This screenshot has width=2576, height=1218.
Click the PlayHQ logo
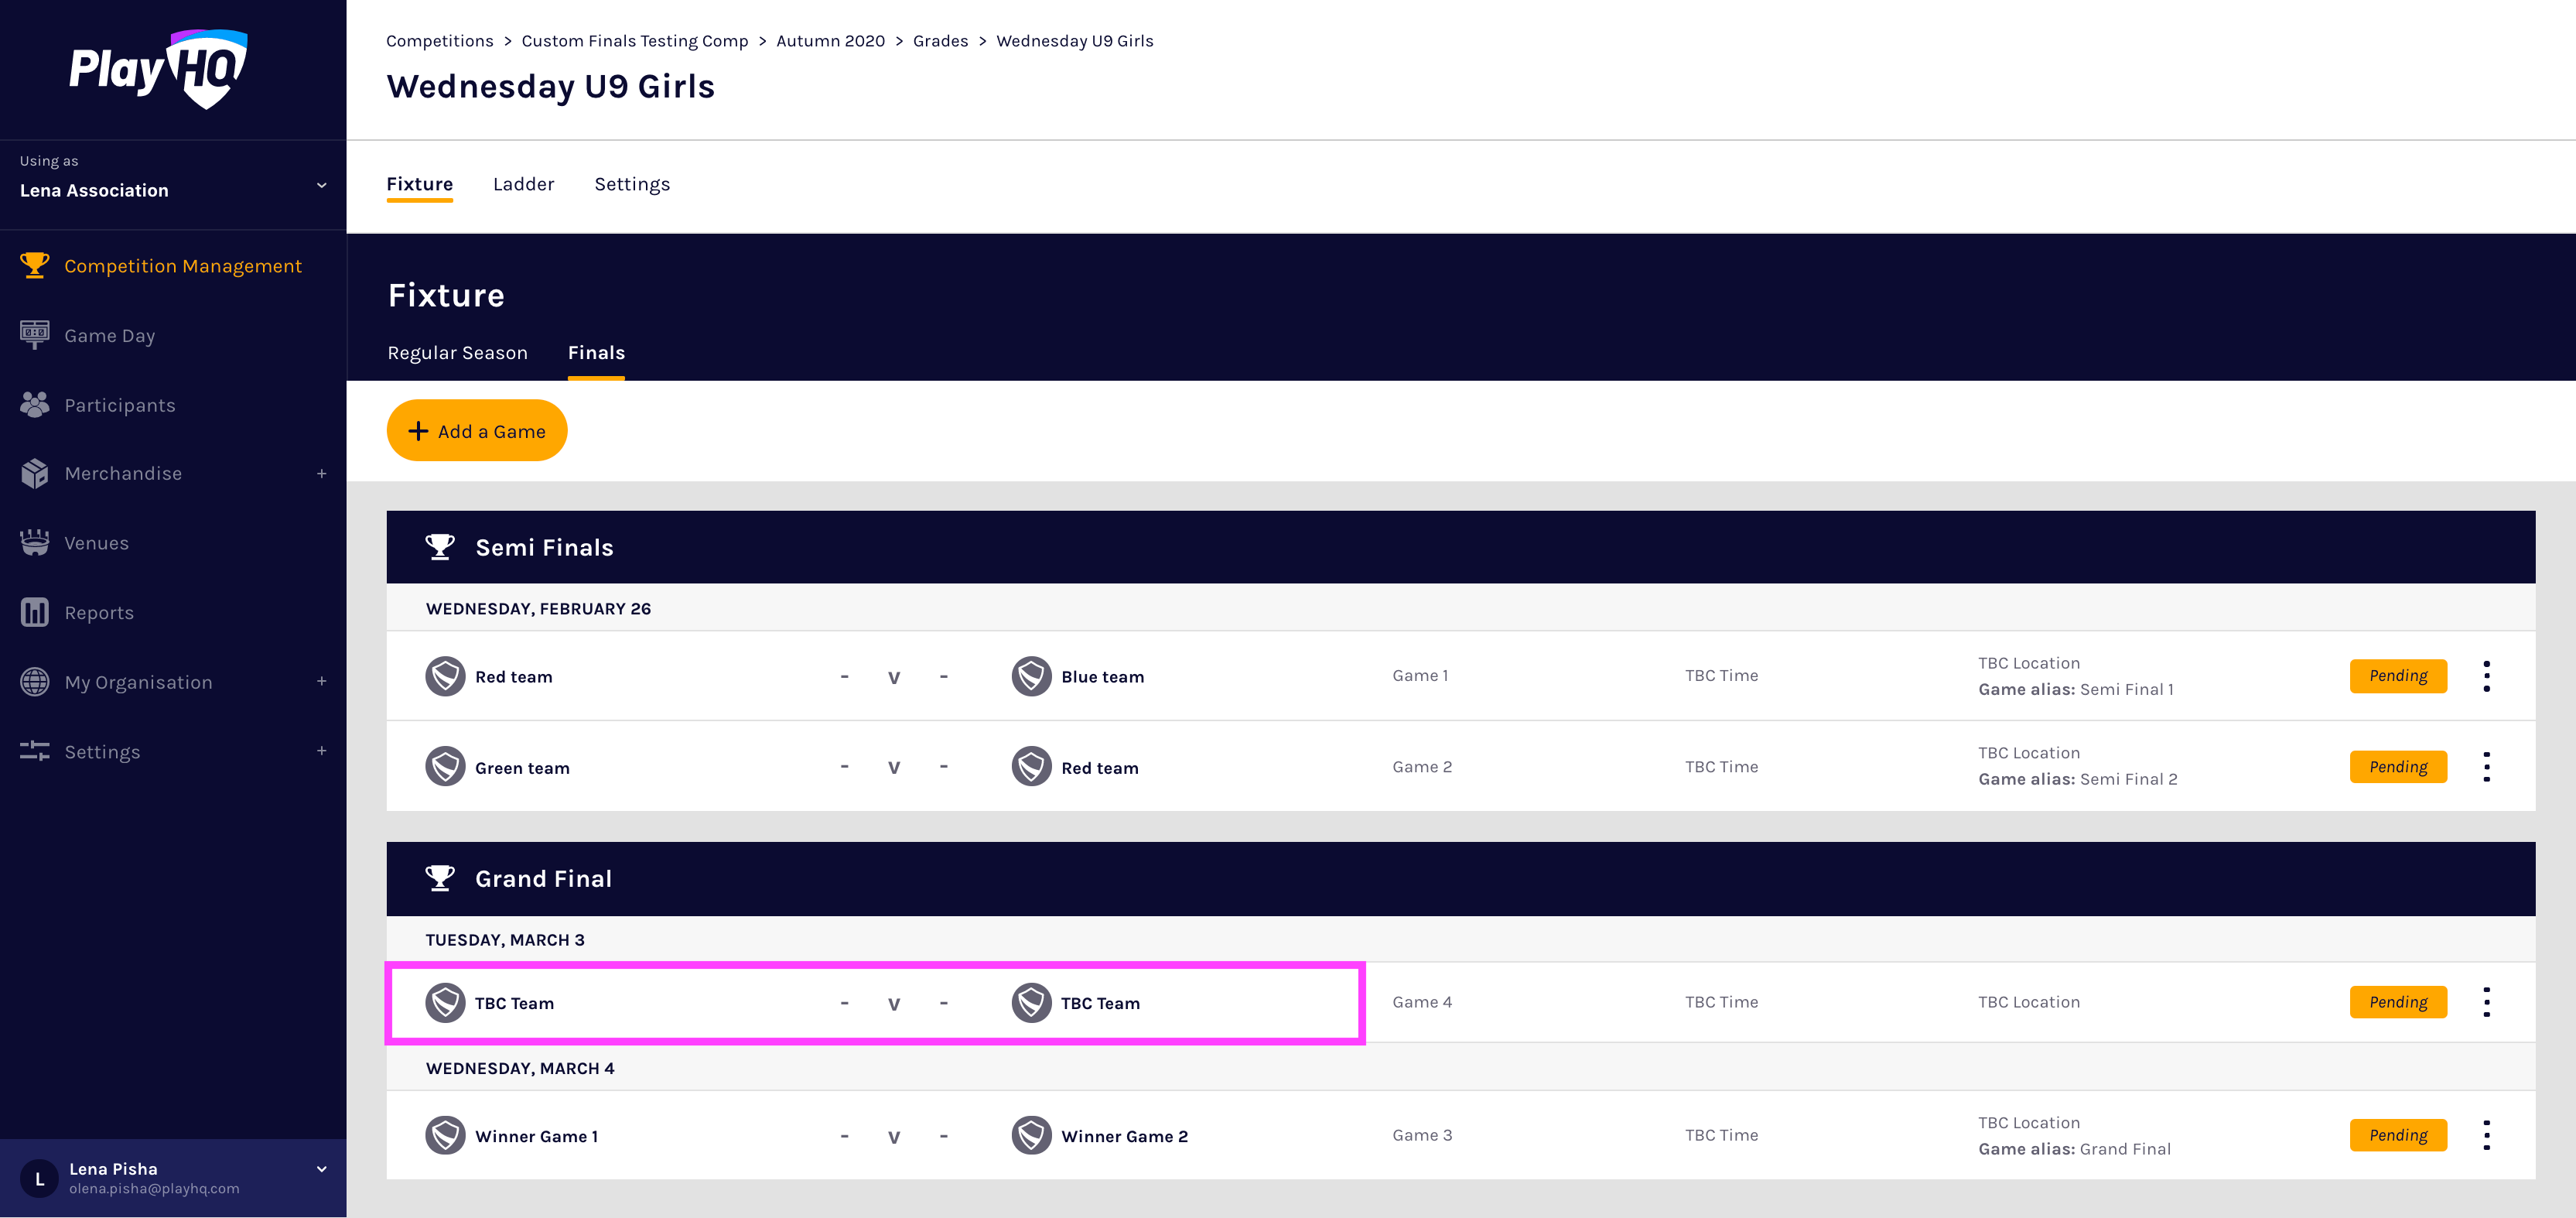158,68
